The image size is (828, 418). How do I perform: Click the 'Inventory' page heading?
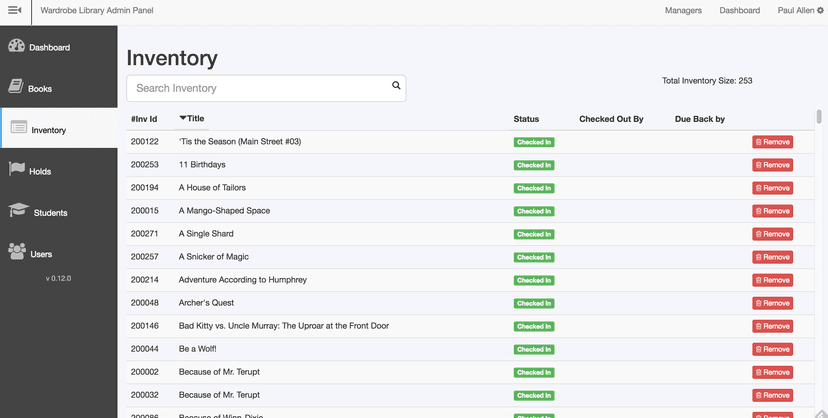(x=172, y=58)
